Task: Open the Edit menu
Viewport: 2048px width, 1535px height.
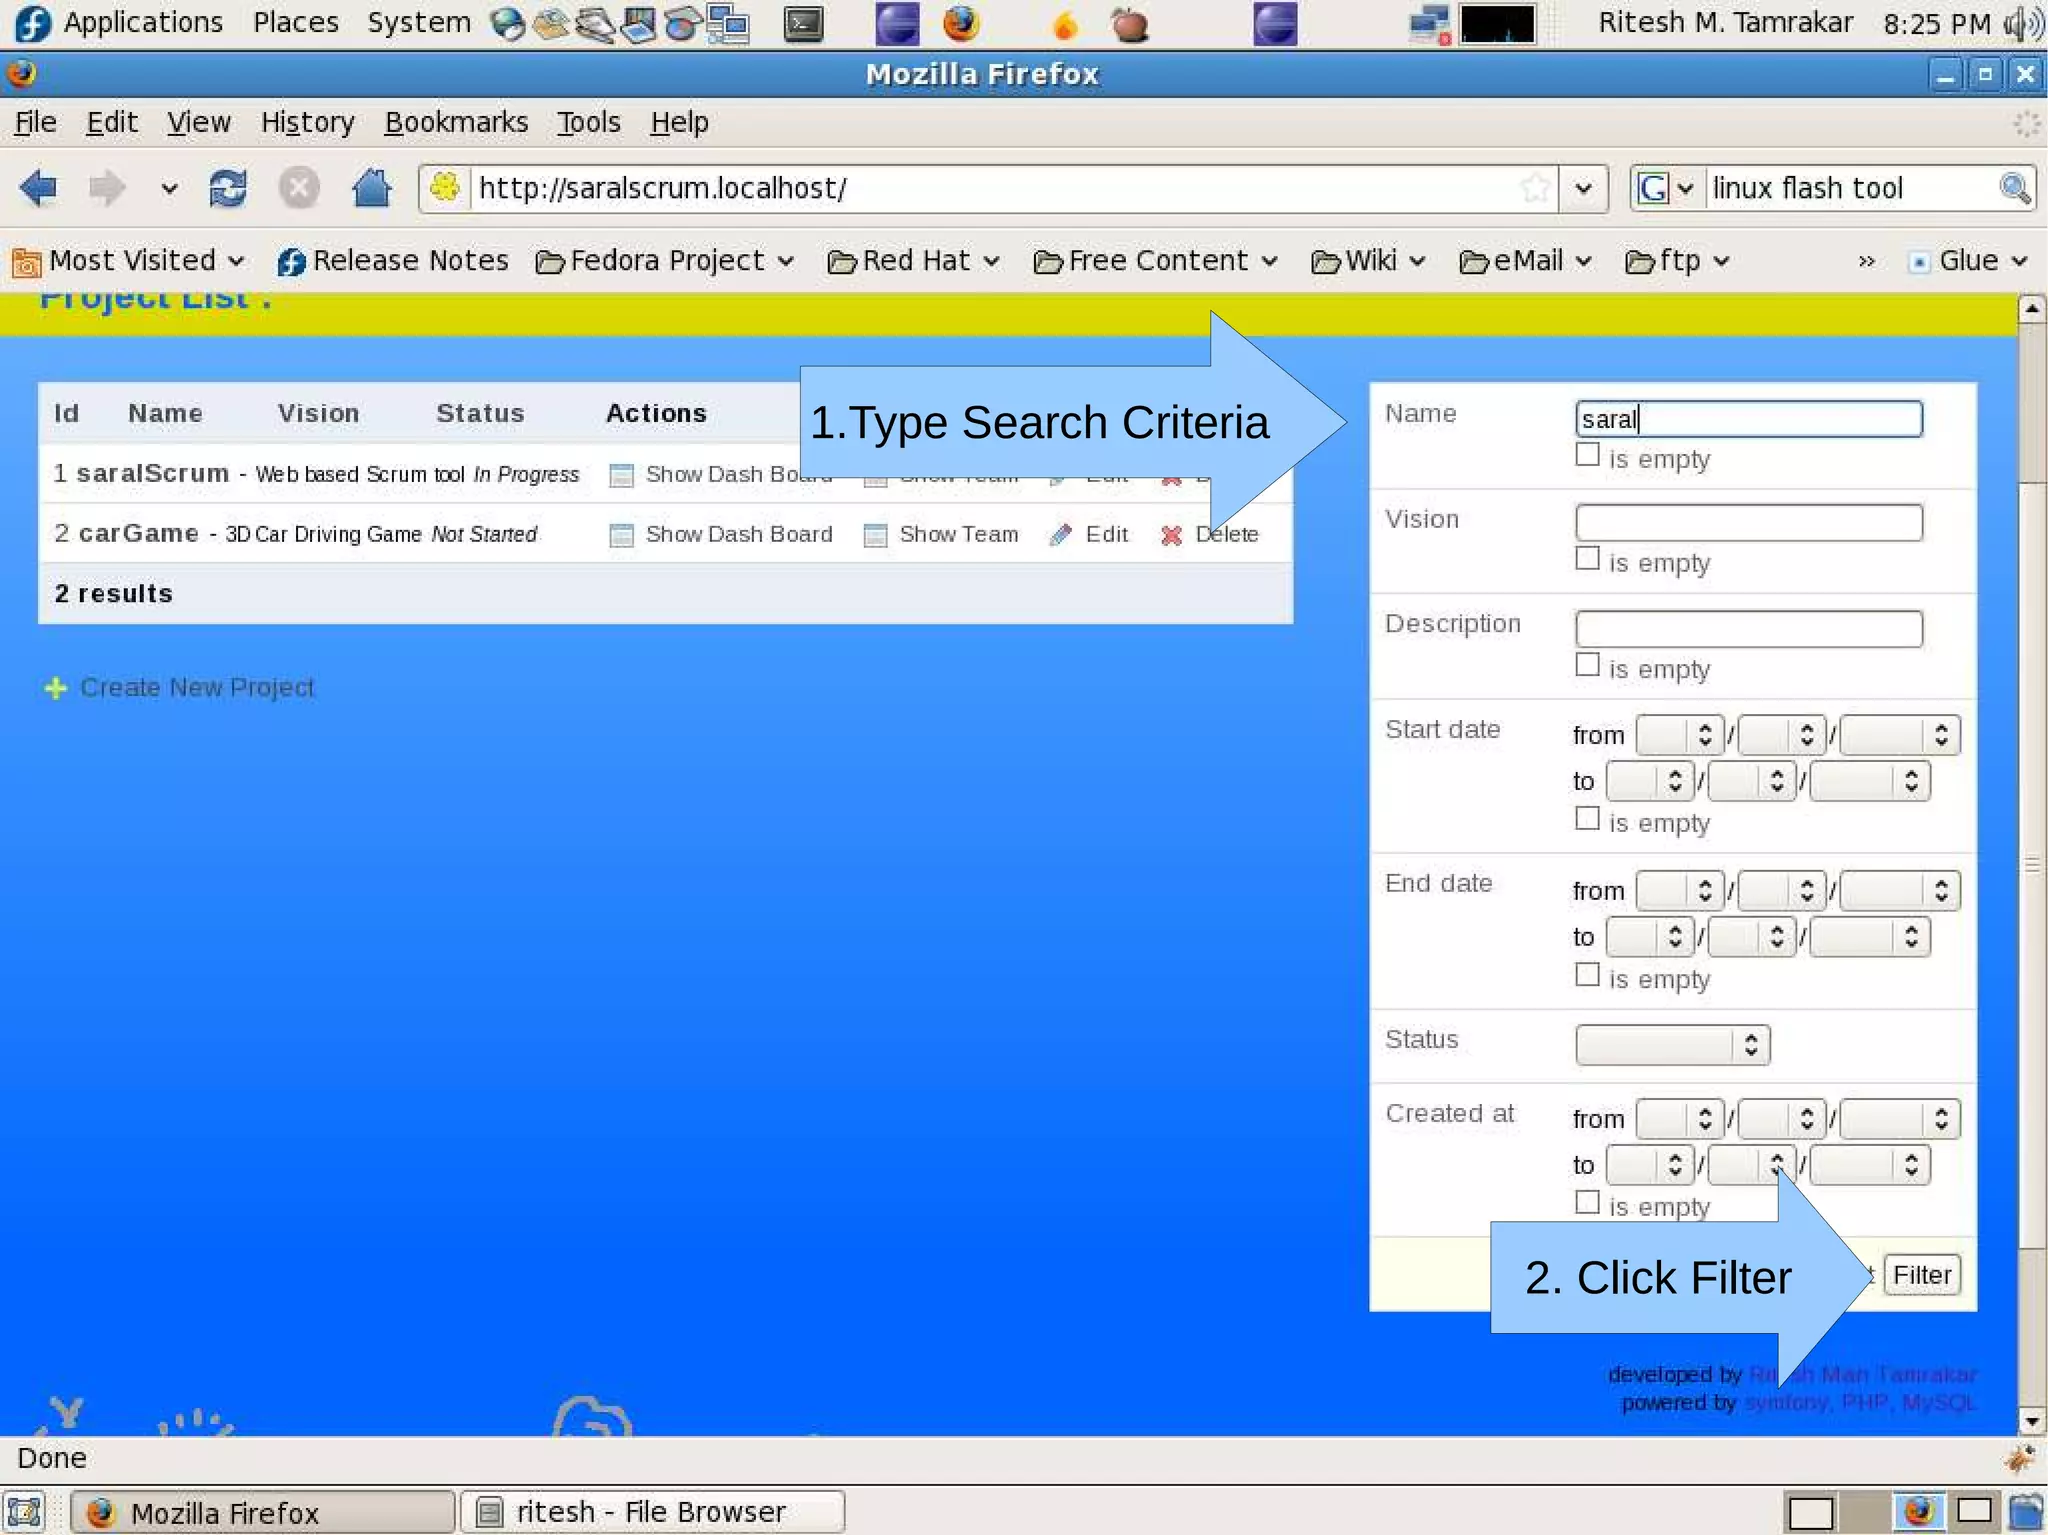Action: tap(111, 122)
